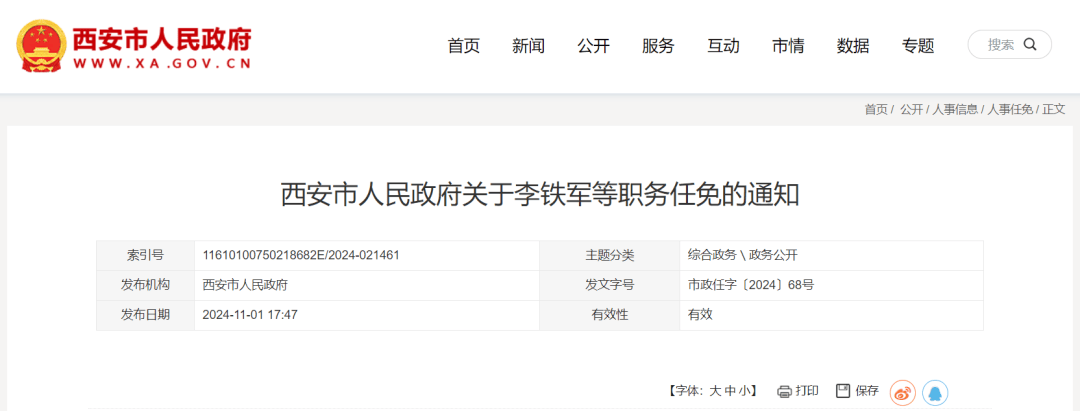Click the 索引号 label cell

pyautogui.click(x=145, y=255)
